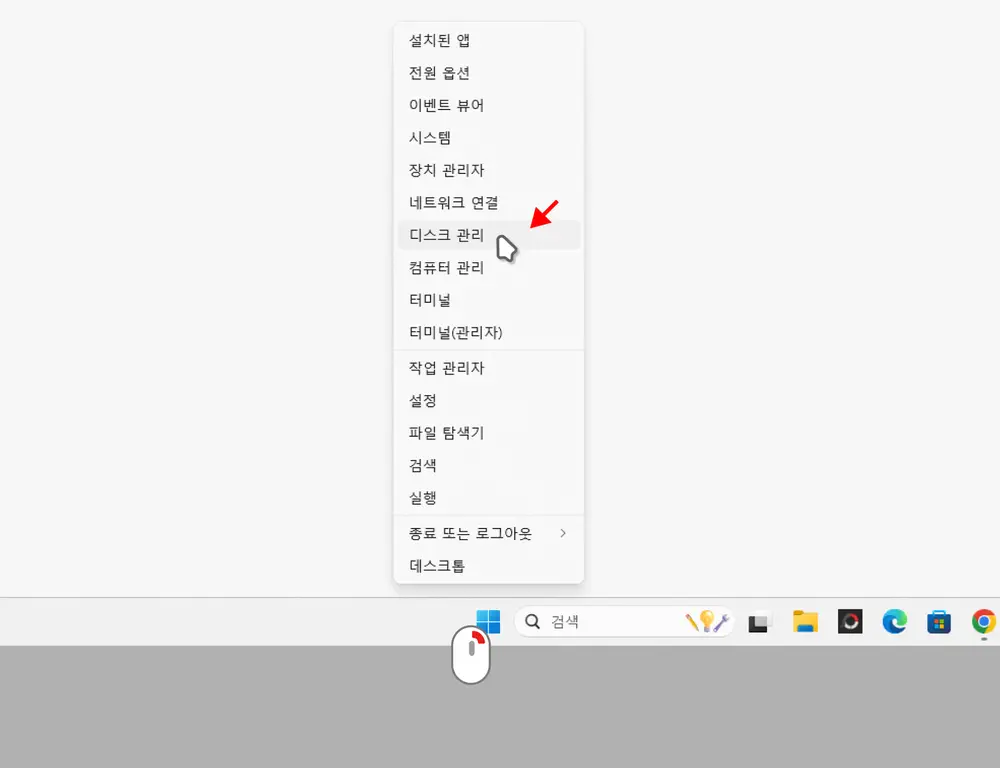Viewport: 1000px width, 768px height.
Task: Open 전원 옵션 from the menu
Action: (x=440, y=73)
